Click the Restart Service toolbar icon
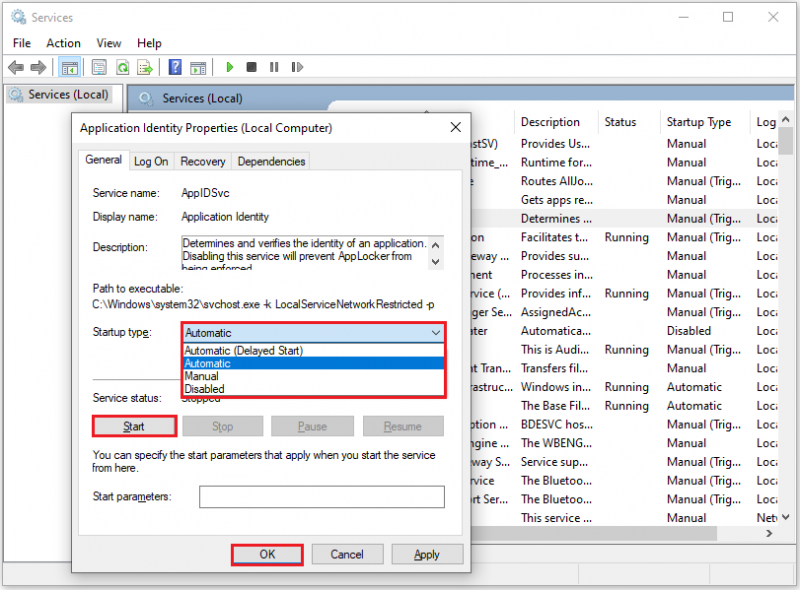Image resolution: width=800 pixels, height=590 pixels. pyautogui.click(x=297, y=67)
